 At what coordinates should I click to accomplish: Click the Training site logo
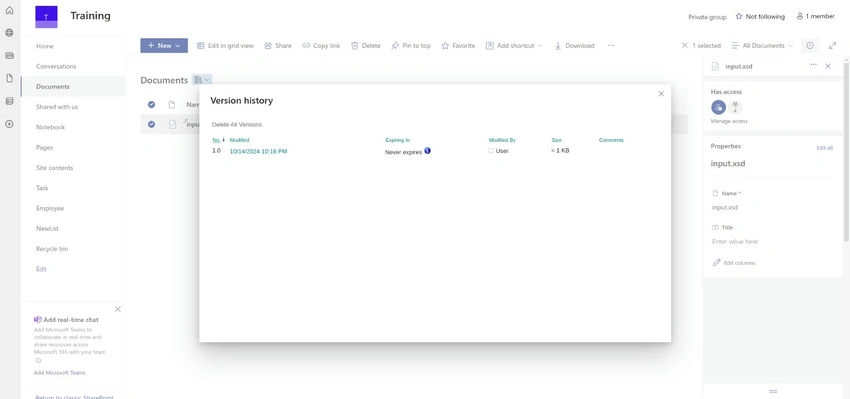tap(46, 17)
